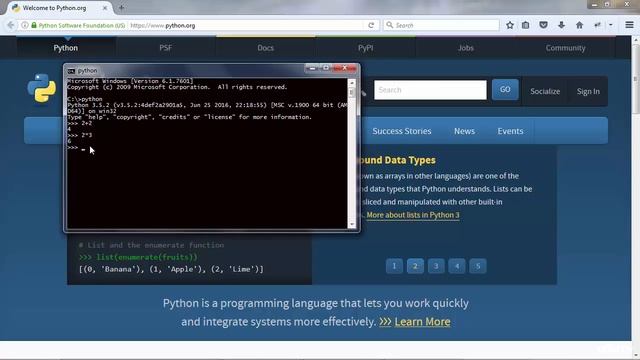Open the Jobs top navigation tab
The height and width of the screenshot is (360, 640).
466,48
